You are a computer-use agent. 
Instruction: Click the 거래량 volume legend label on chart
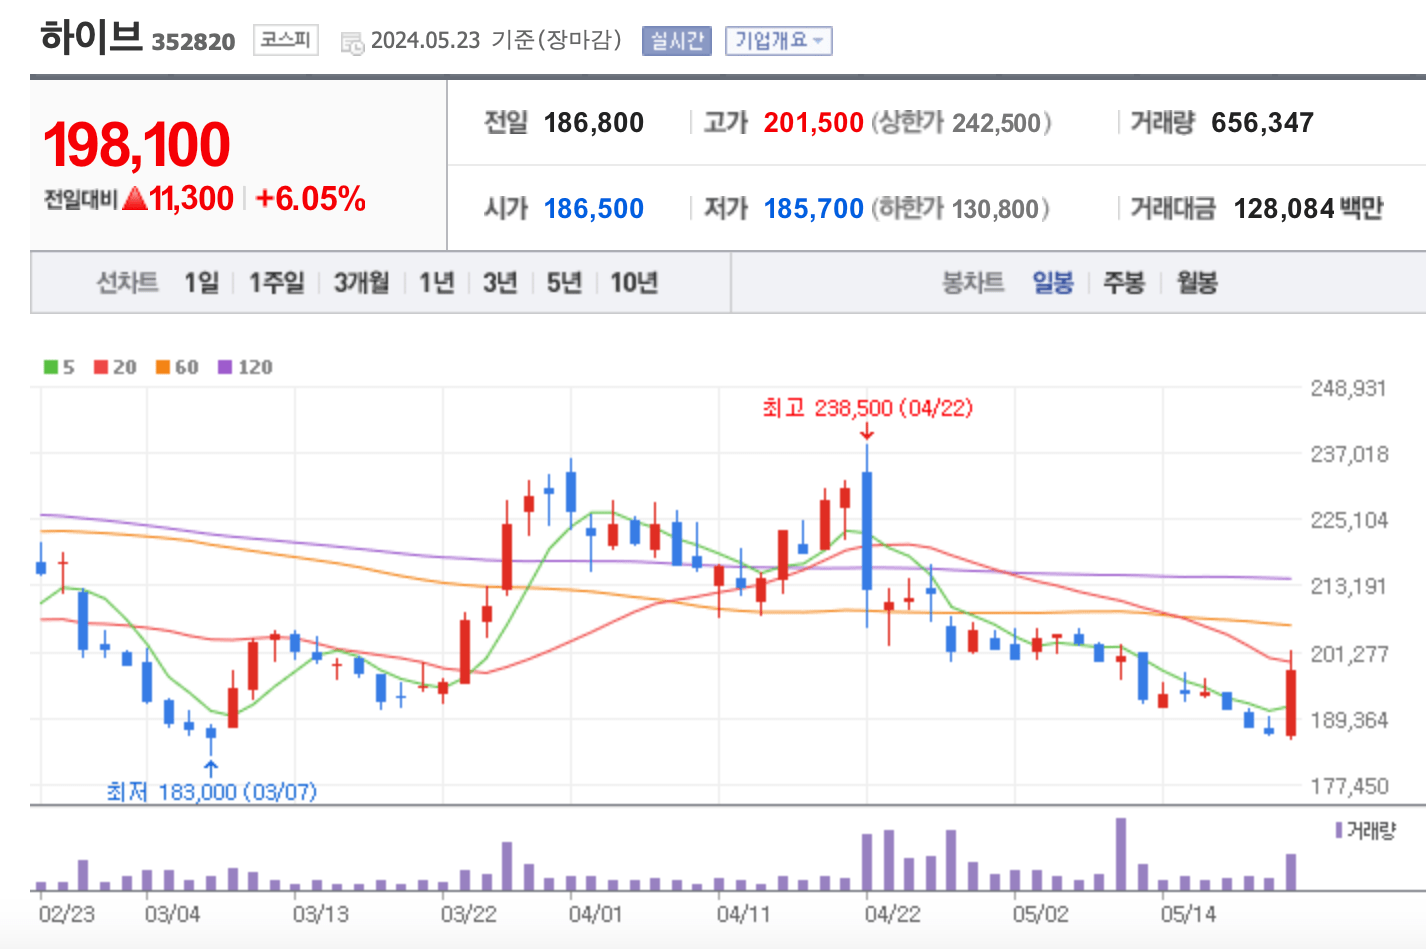tap(1366, 830)
